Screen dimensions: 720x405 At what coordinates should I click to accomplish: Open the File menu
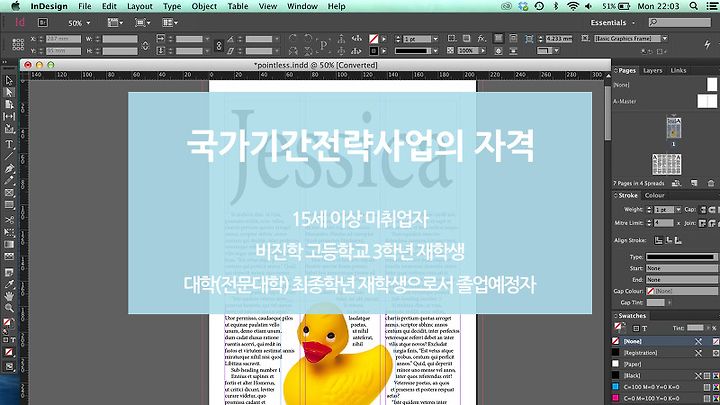click(x=84, y=6)
